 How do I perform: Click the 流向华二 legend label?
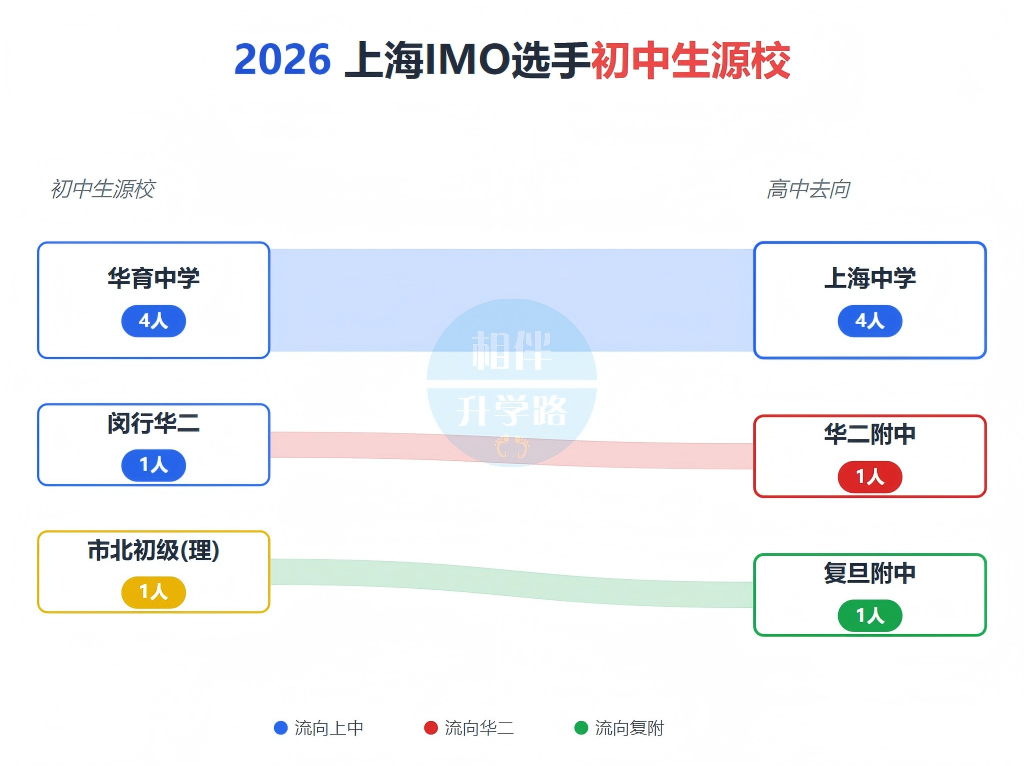click(479, 728)
